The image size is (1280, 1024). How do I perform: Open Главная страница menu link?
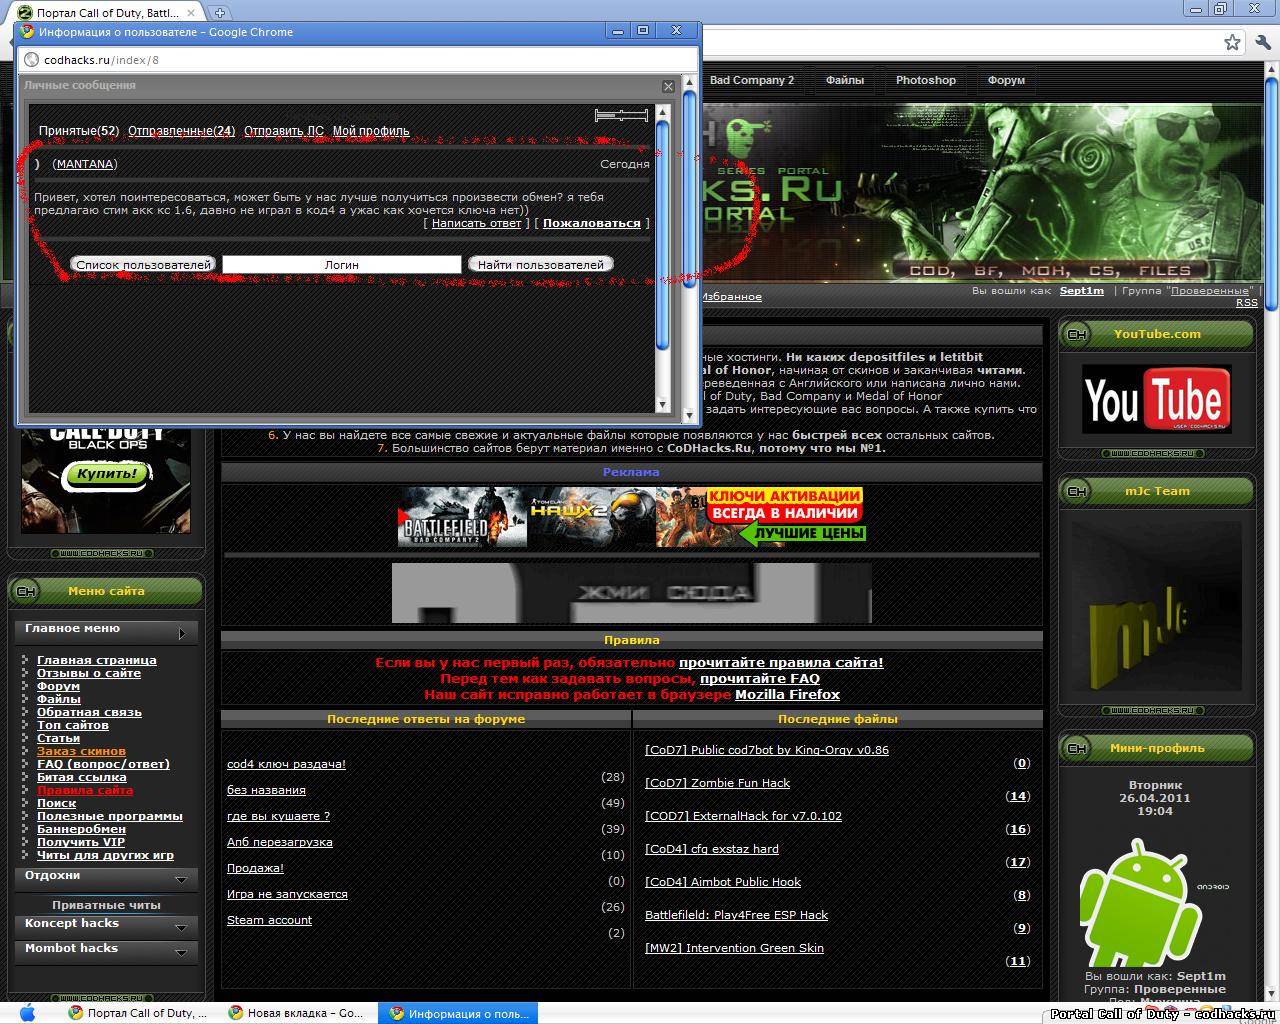pyautogui.click(x=97, y=660)
